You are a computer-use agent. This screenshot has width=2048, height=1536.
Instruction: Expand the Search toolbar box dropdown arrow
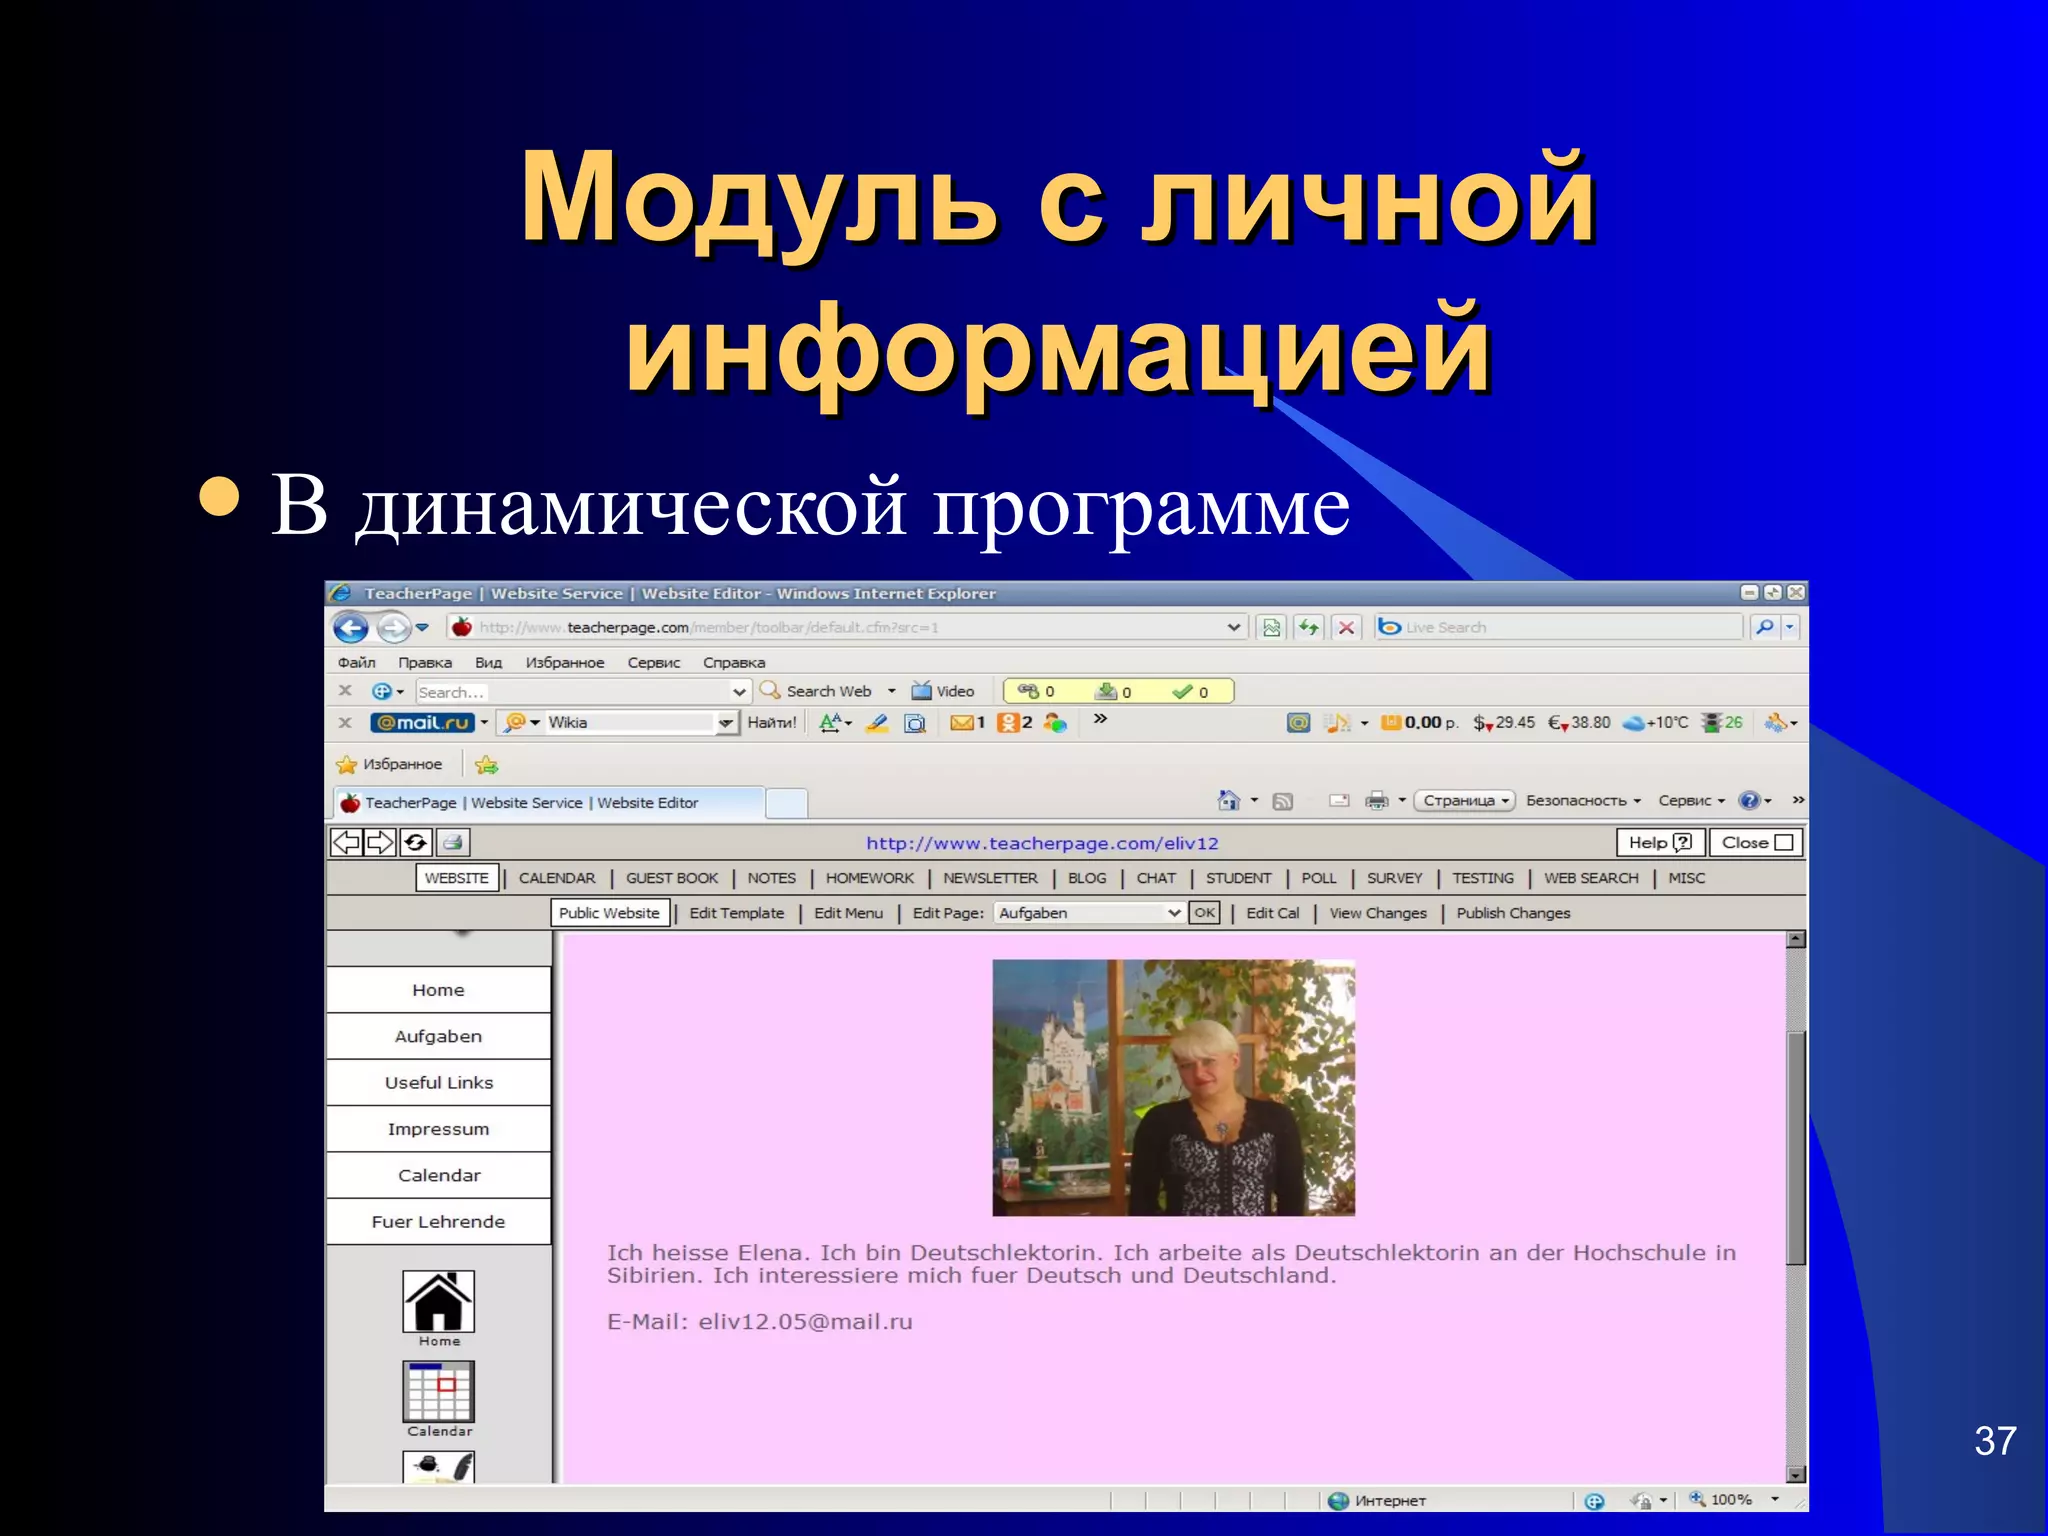click(739, 691)
